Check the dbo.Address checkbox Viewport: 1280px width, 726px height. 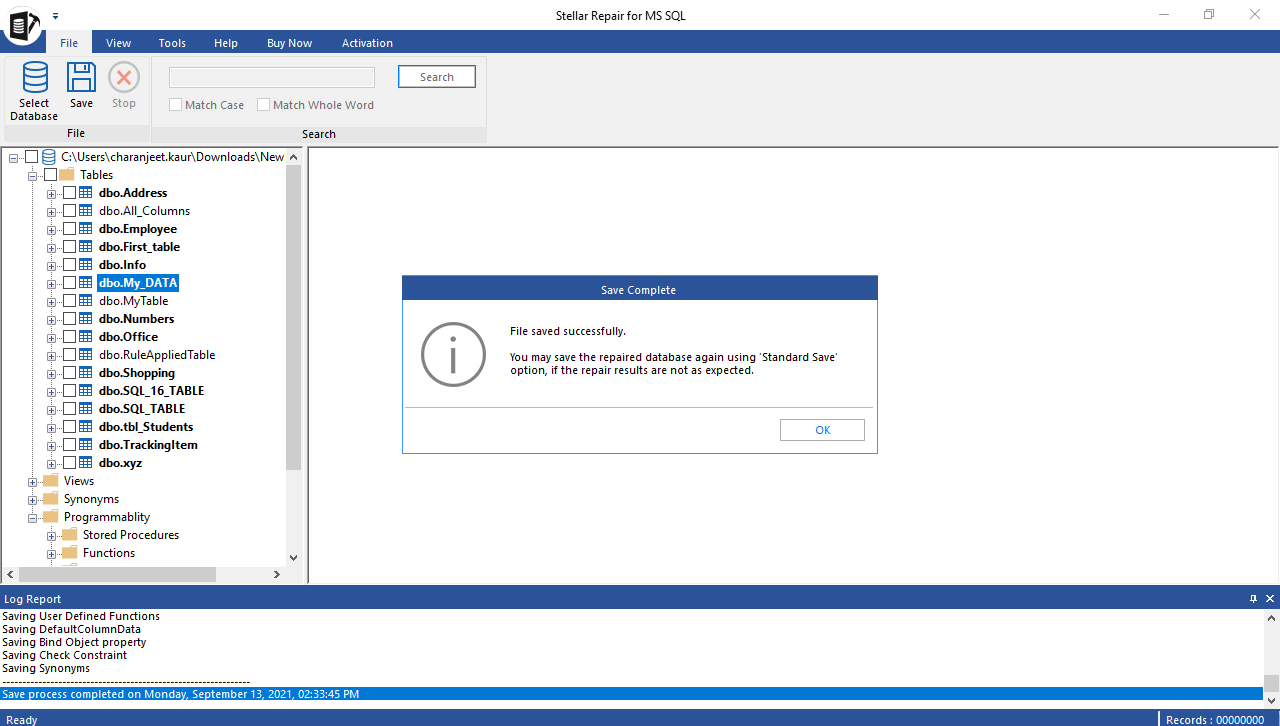pyautogui.click(x=69, y=193)
